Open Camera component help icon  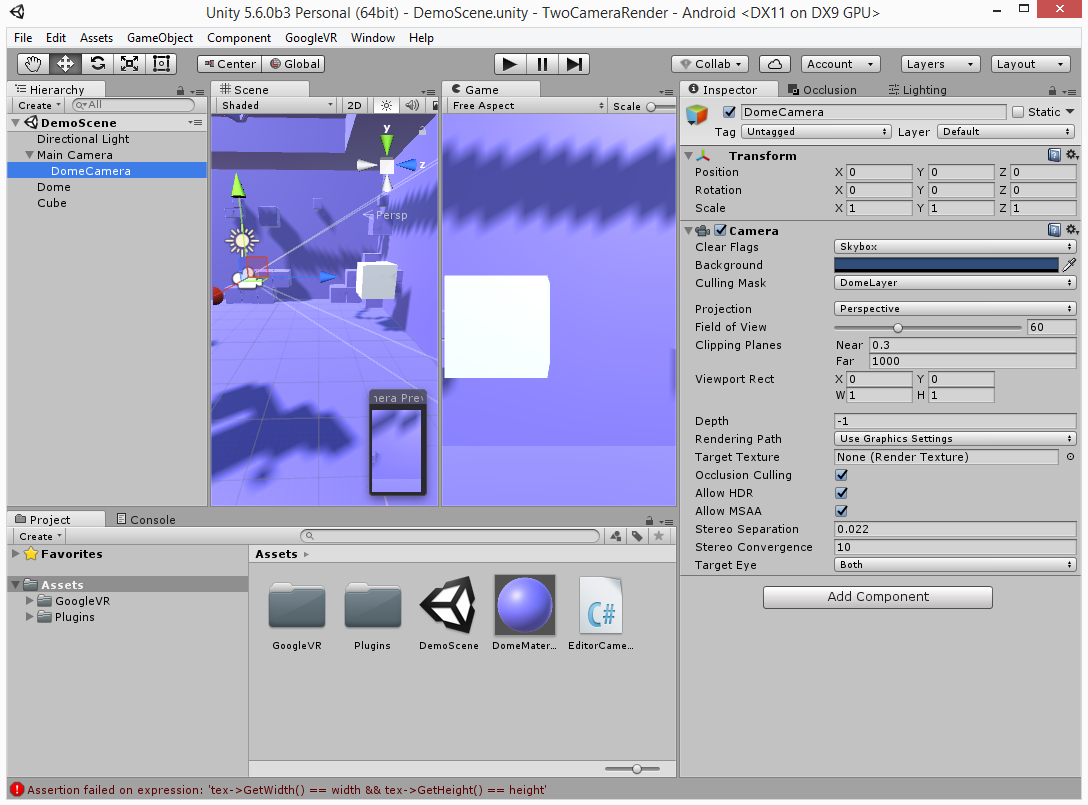(1054, 230)
